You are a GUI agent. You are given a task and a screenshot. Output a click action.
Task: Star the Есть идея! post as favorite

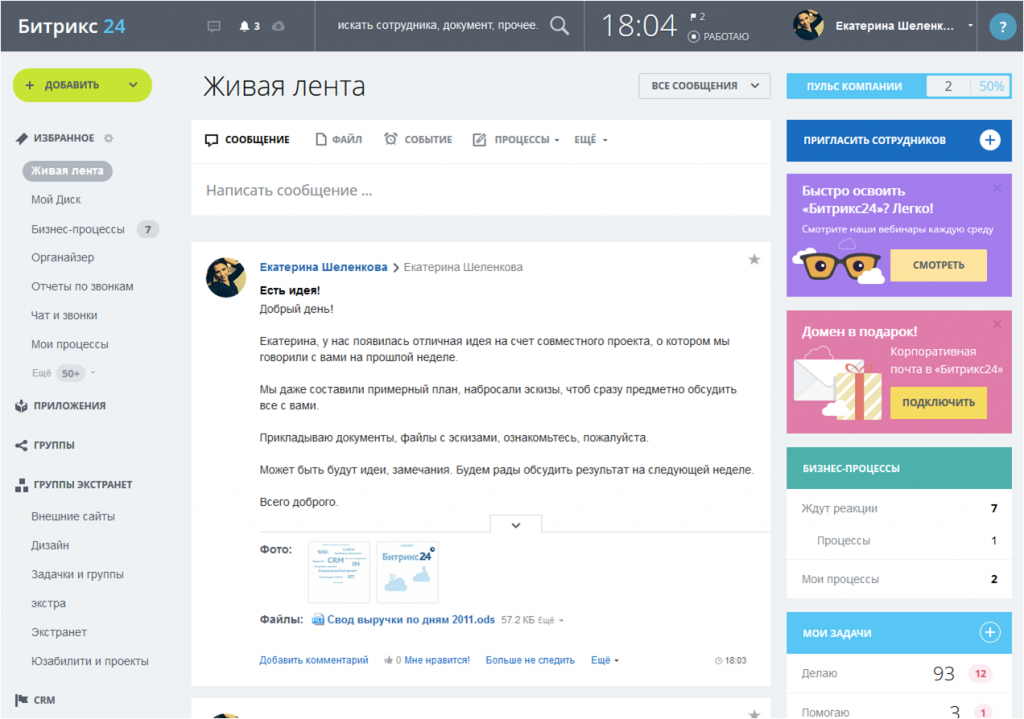754,260
